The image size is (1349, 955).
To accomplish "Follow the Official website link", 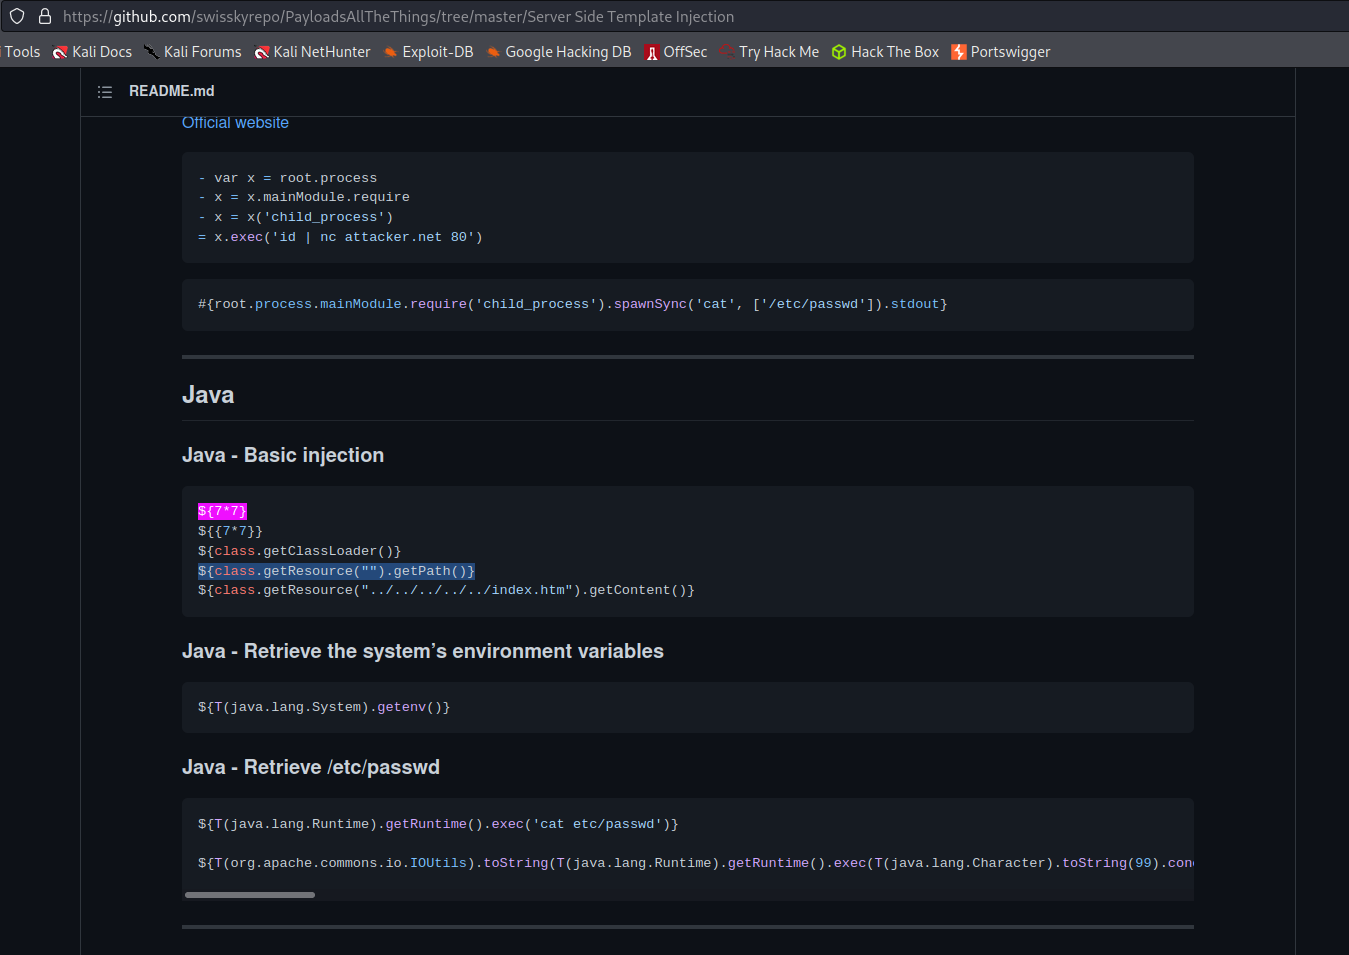I will point(235,122).
